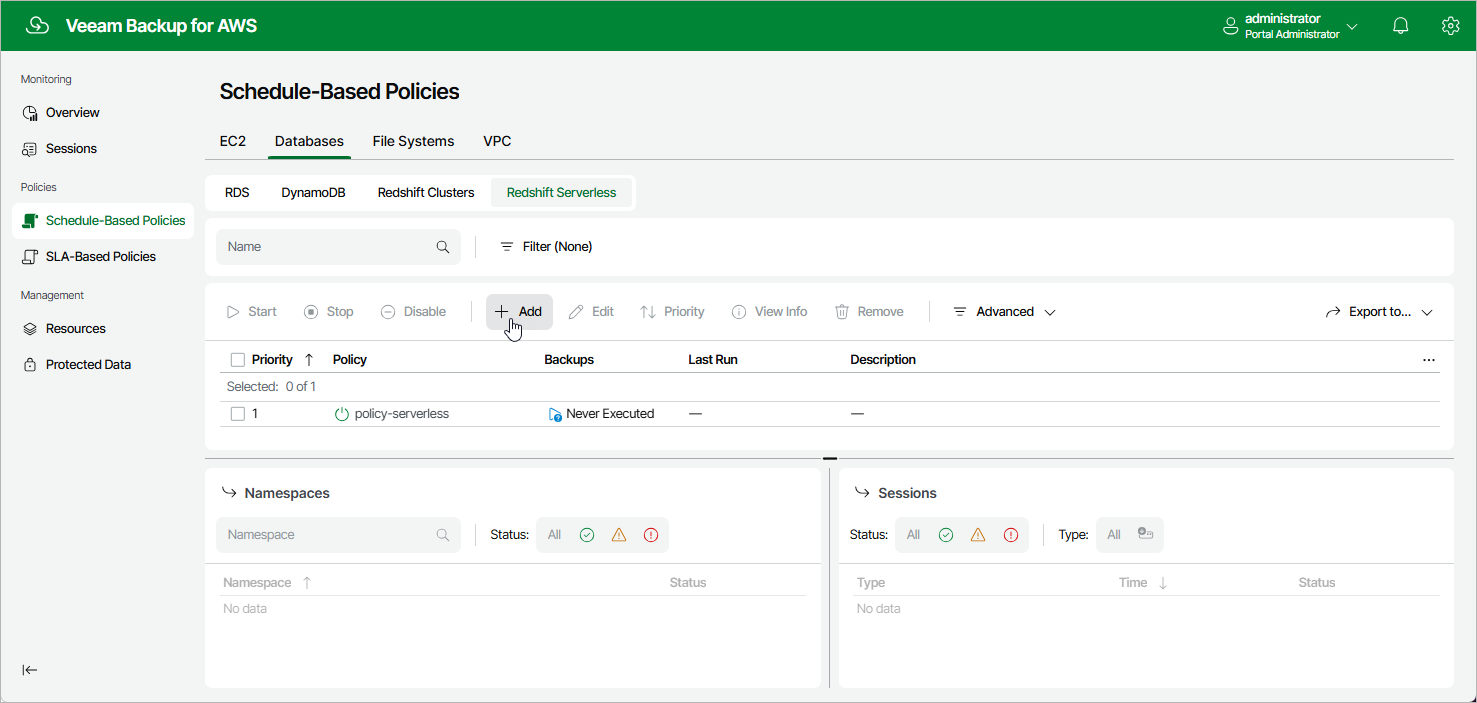Expand the administrator account menu

coord(1290,26)
